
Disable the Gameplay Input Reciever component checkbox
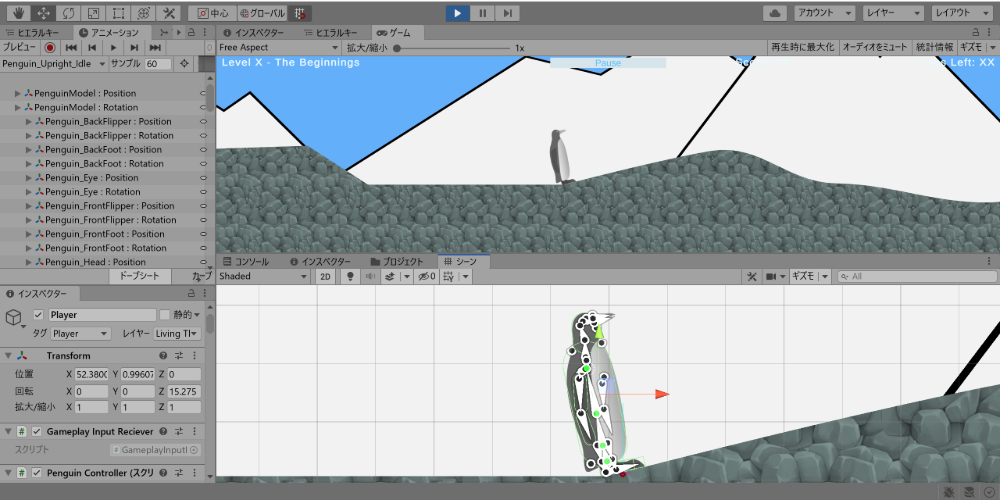coord(37,431)
